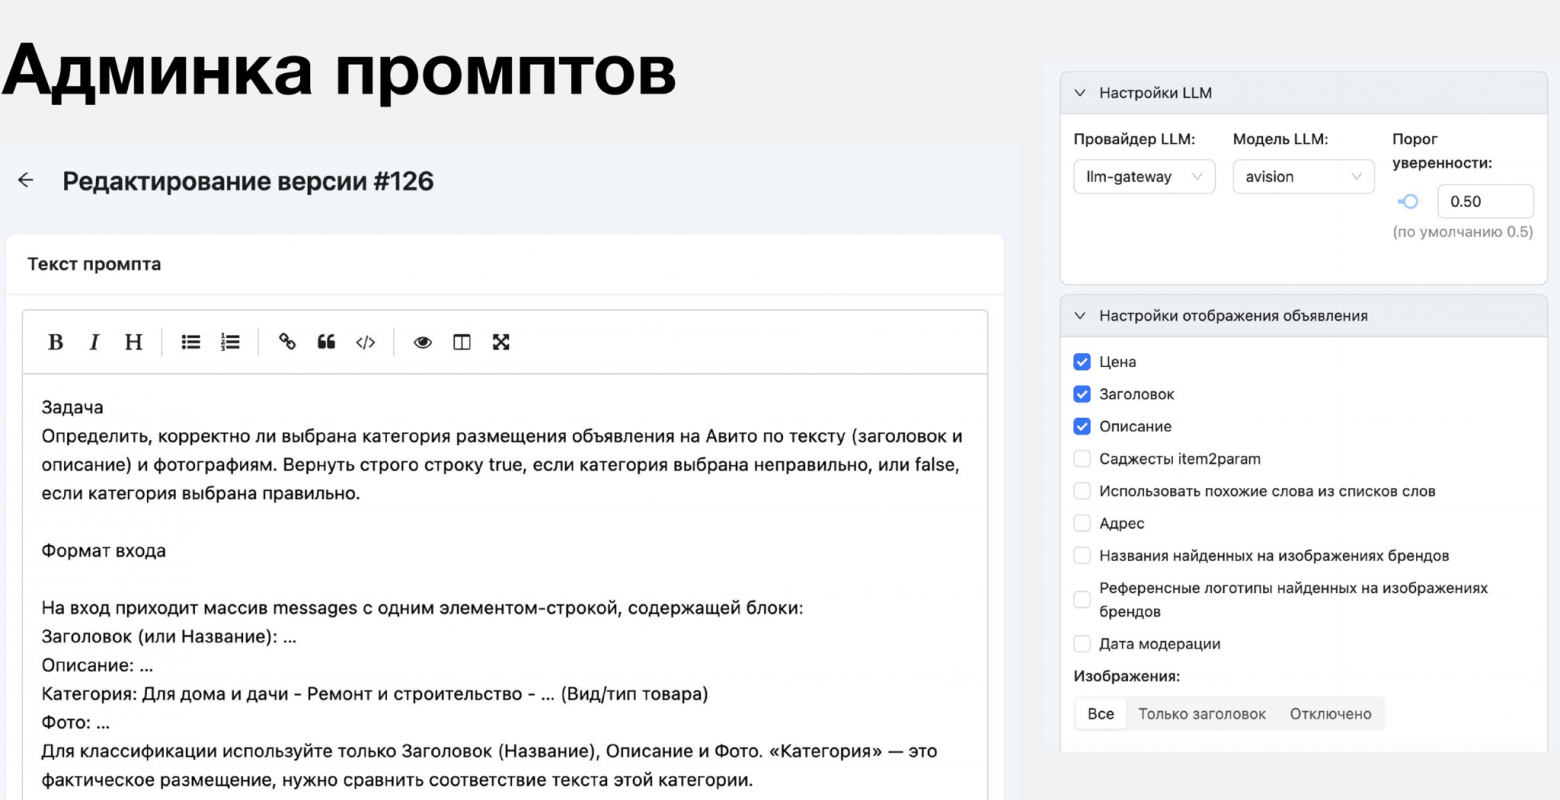
Task: Check the Дата модерации checkbox
Action: (1082, 644)
